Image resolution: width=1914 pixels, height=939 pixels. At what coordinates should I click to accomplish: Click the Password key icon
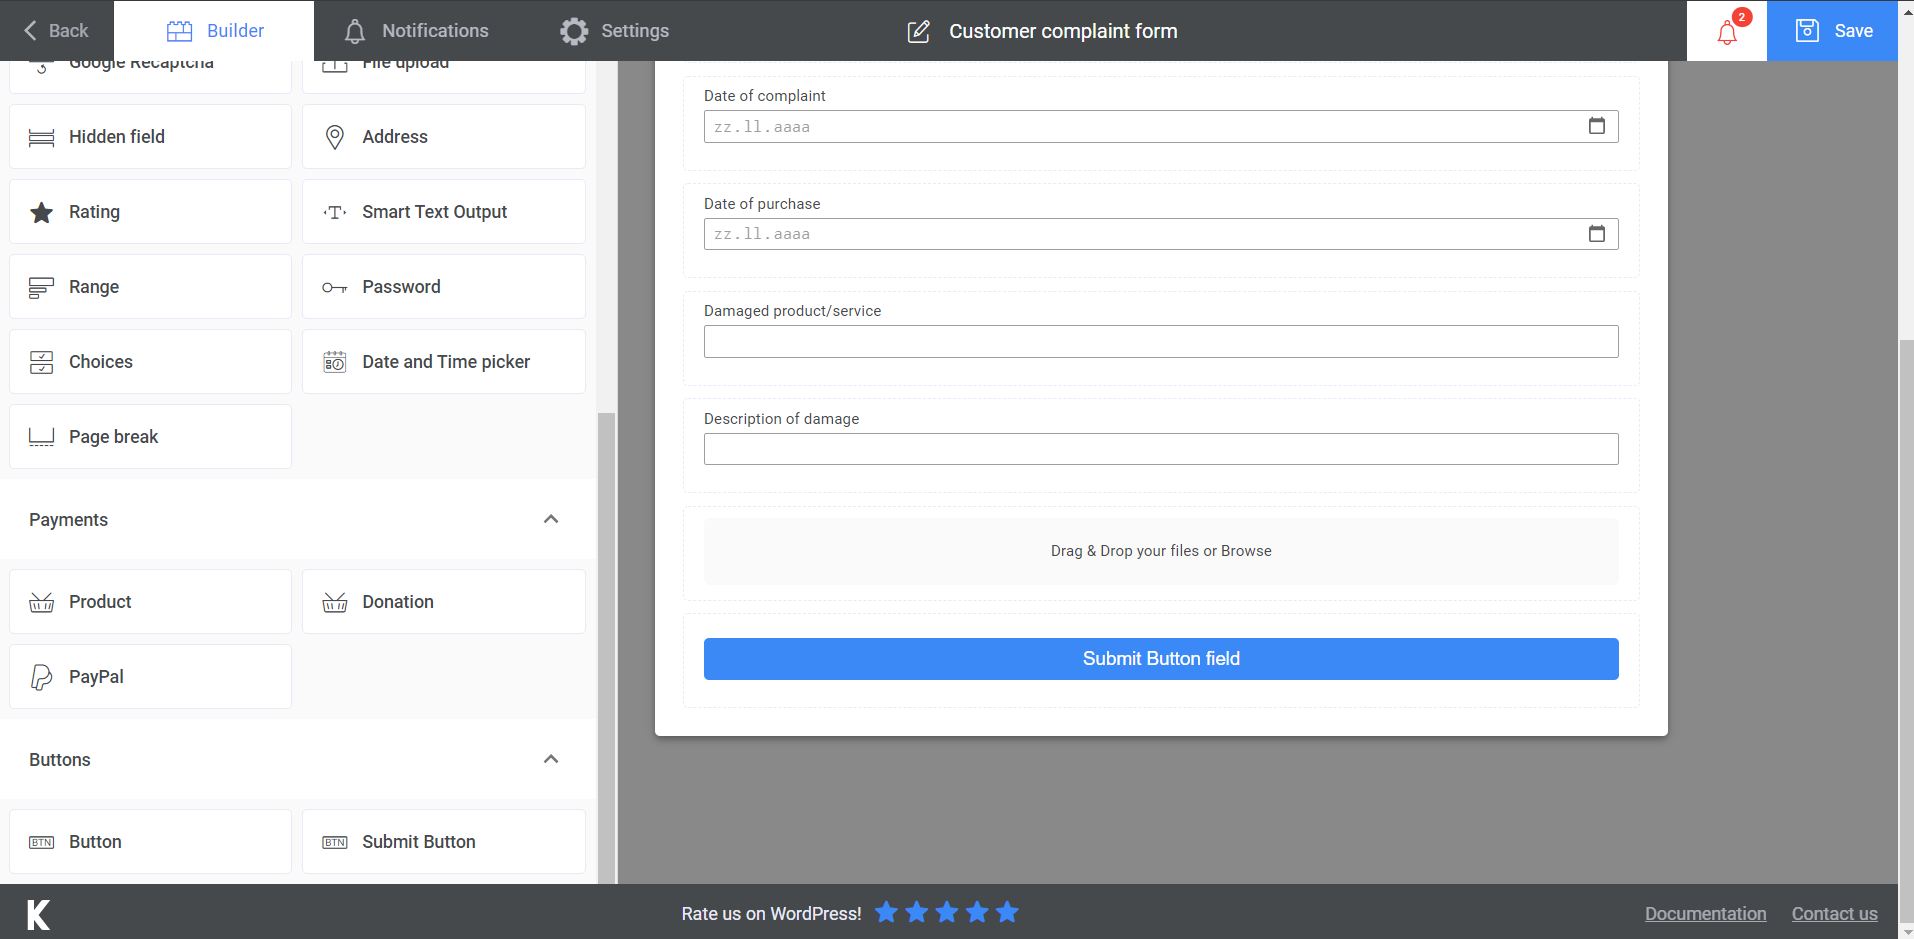pyautogui.click(x=335, y=286)
